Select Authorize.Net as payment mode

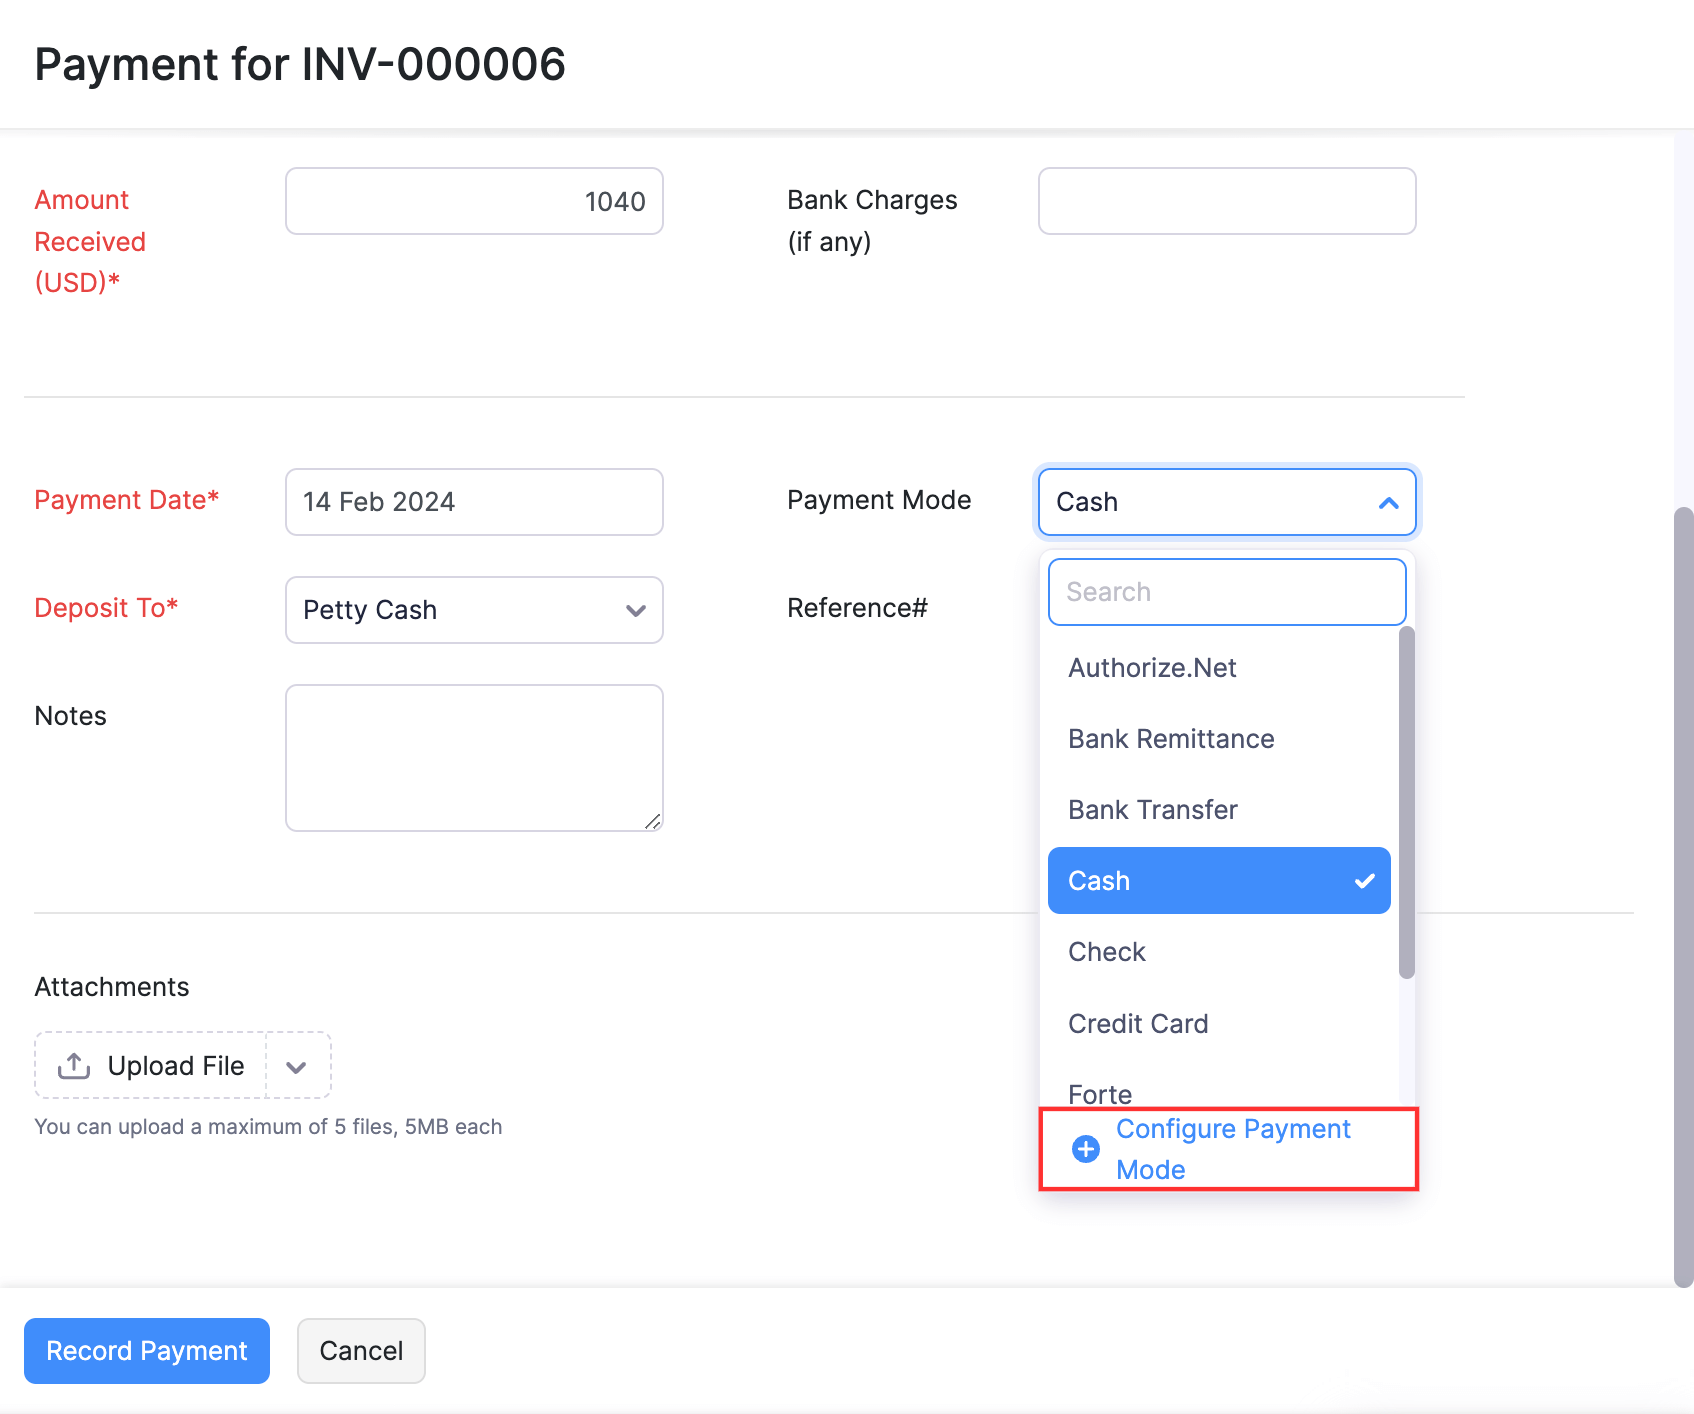1152,667
